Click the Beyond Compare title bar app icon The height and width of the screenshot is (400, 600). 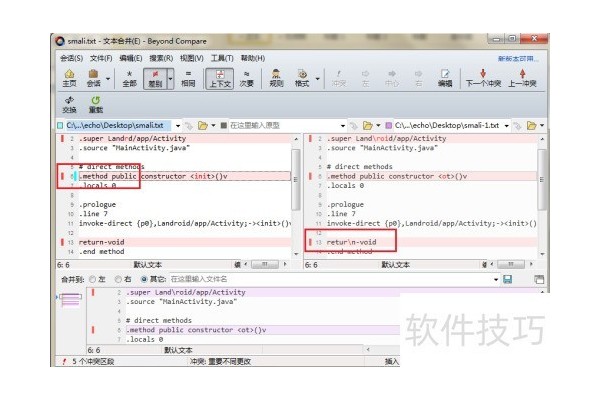[60, 41]
